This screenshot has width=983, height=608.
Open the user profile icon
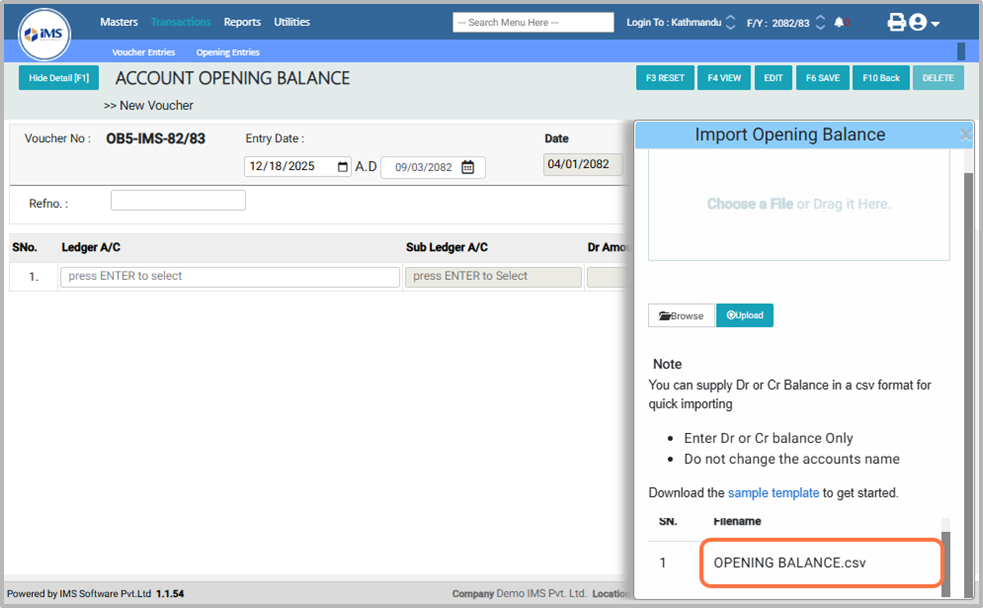[917, 22]
